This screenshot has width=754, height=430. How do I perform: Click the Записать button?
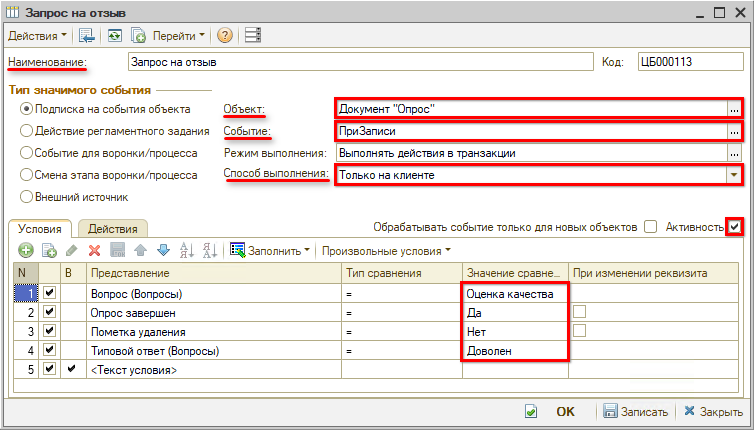[x=636, y=412]
